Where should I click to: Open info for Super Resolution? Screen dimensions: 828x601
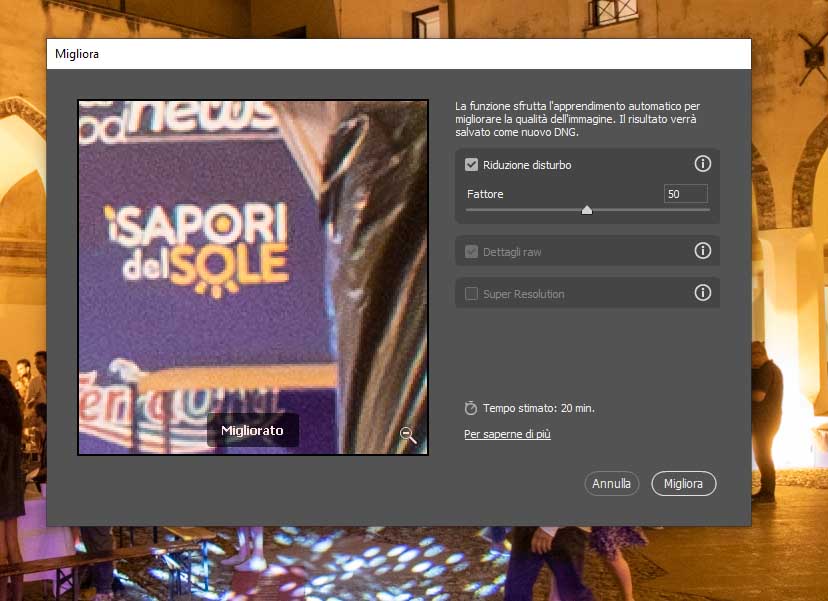tap(702, 293)
